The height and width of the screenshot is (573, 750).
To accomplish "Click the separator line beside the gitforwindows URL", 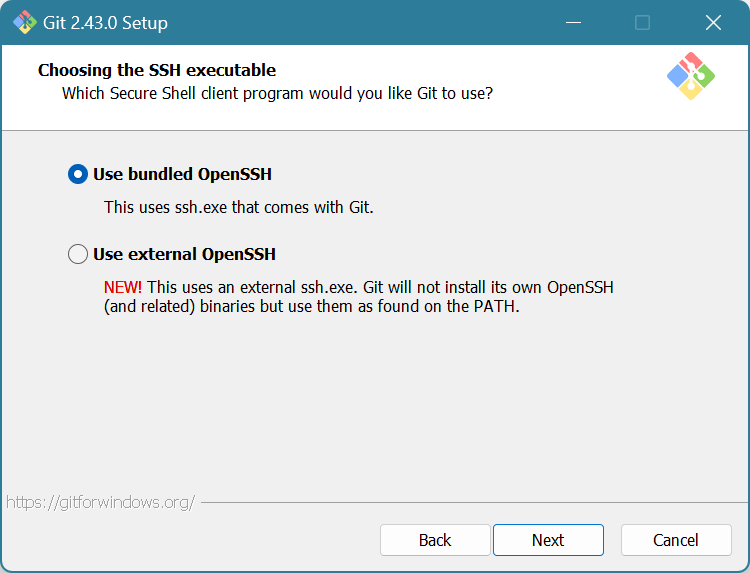I will [x=470, y=502].
